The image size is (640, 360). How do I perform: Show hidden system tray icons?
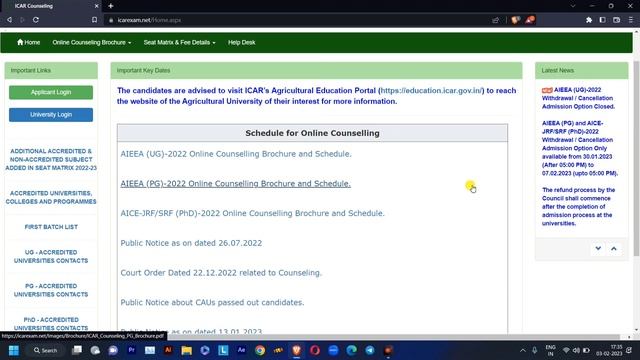pos(523,350)
